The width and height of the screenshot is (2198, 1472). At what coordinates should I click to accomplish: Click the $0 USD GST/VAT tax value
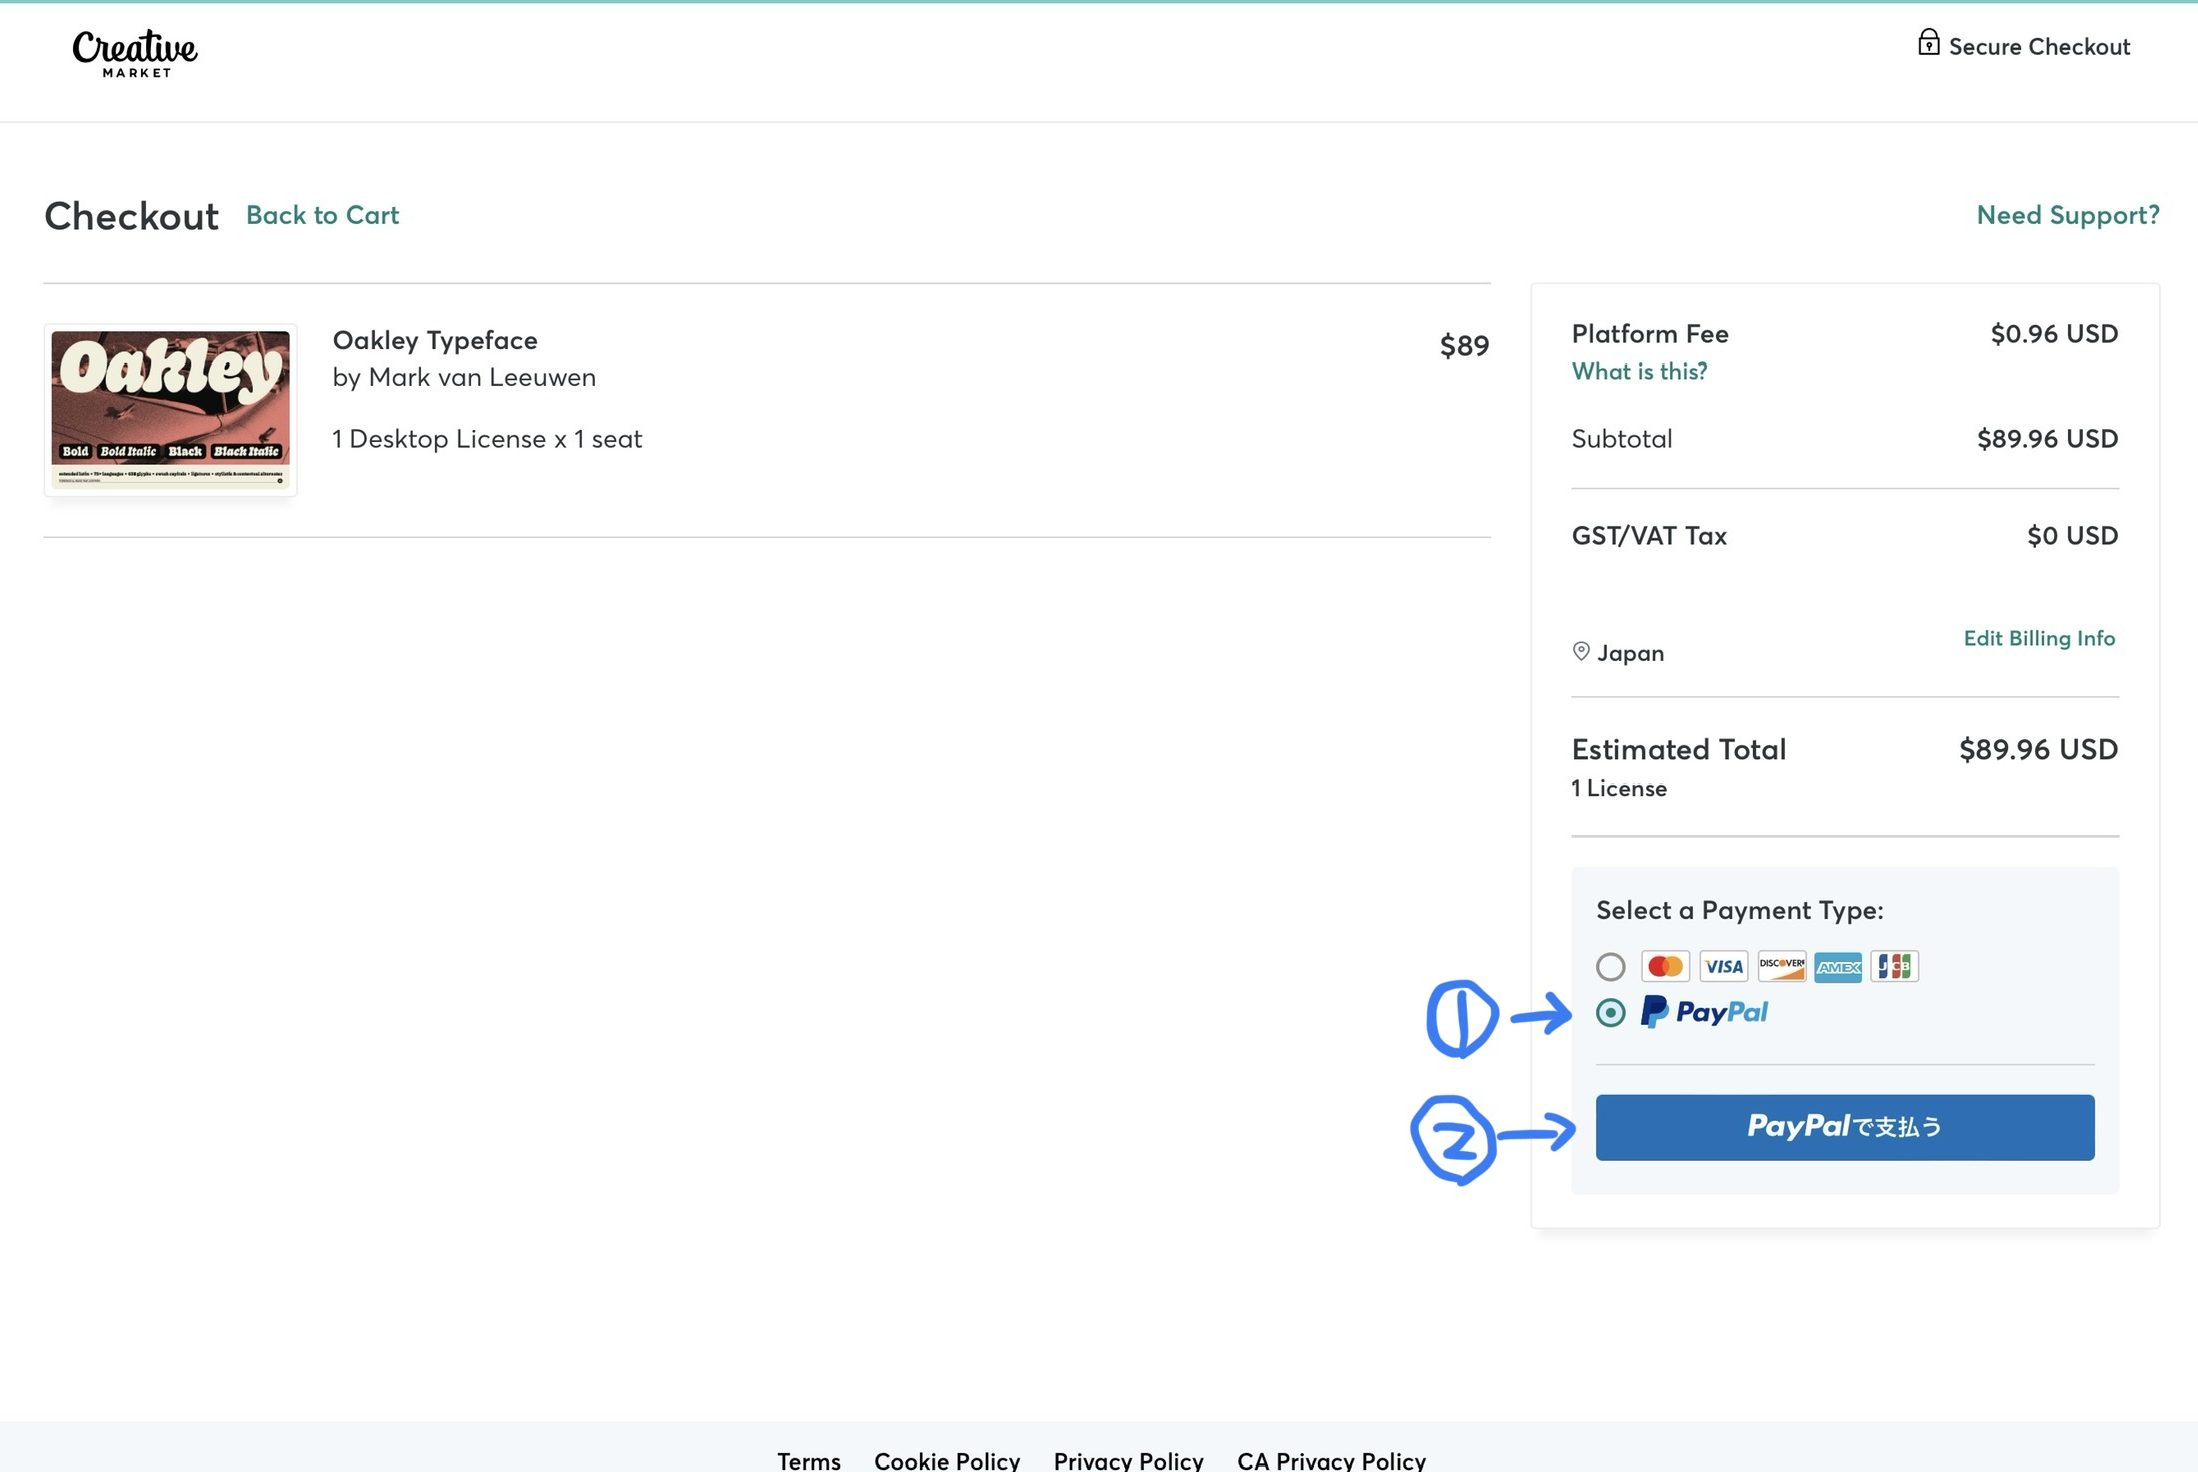(2072, 536)
